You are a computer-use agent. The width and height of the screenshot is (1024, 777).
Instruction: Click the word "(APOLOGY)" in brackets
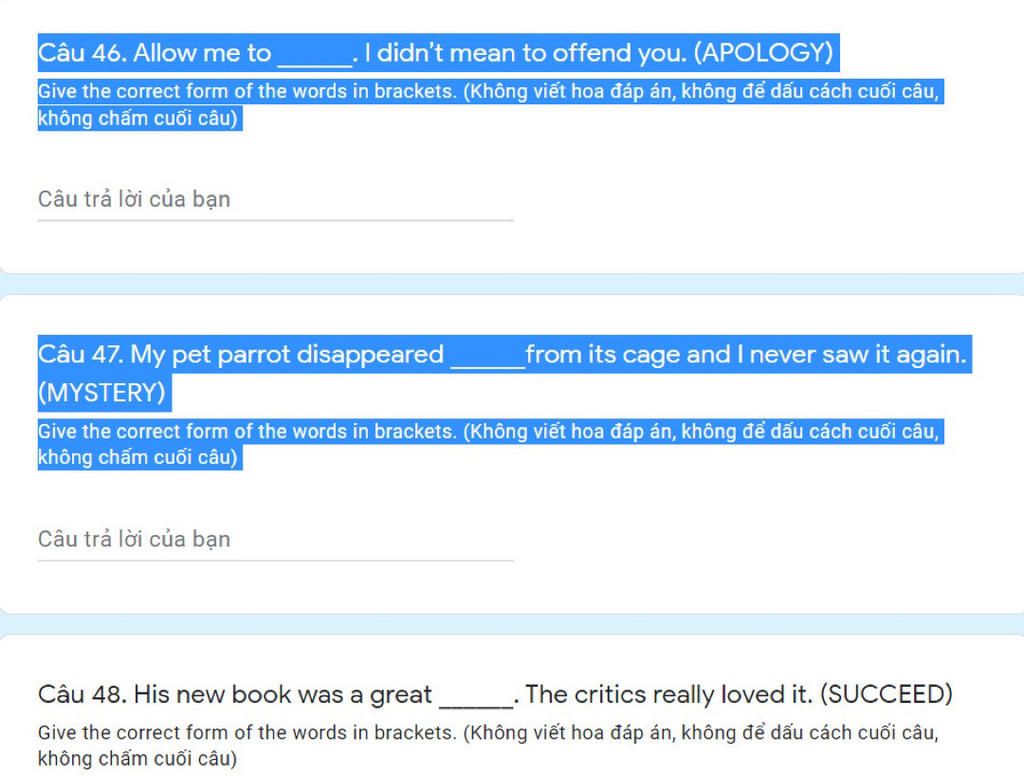[763, 52]
